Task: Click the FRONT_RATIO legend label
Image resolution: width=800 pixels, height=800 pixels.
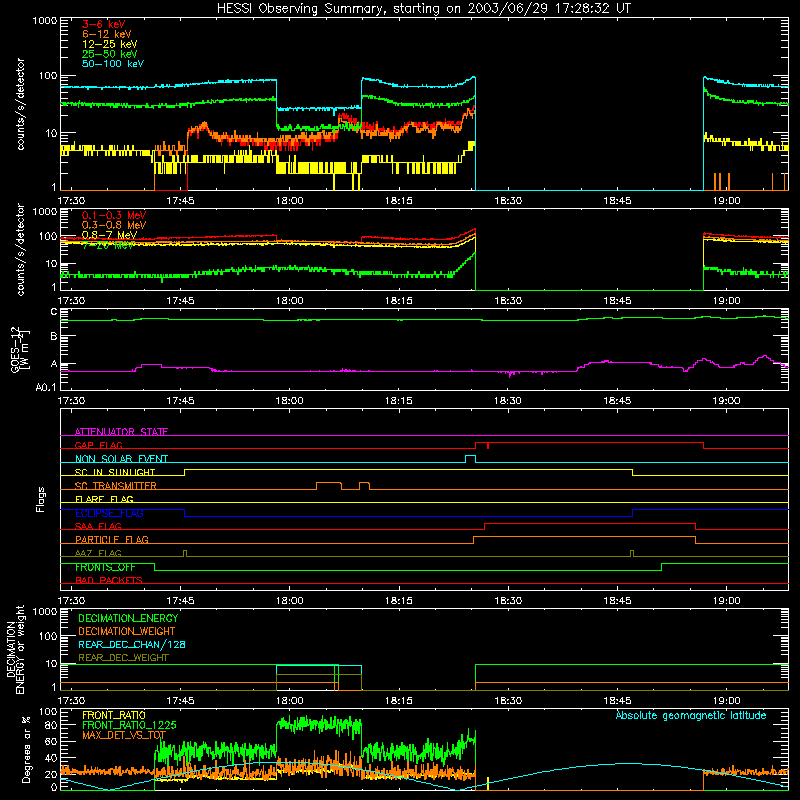Action: click(114, 715)
